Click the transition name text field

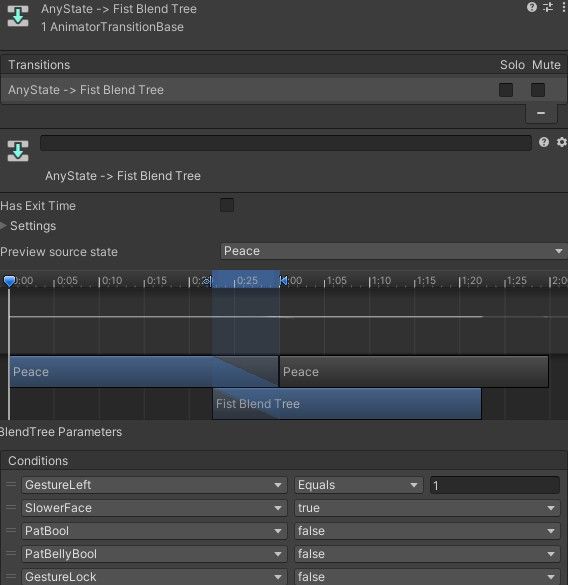[x=286, y=143]
